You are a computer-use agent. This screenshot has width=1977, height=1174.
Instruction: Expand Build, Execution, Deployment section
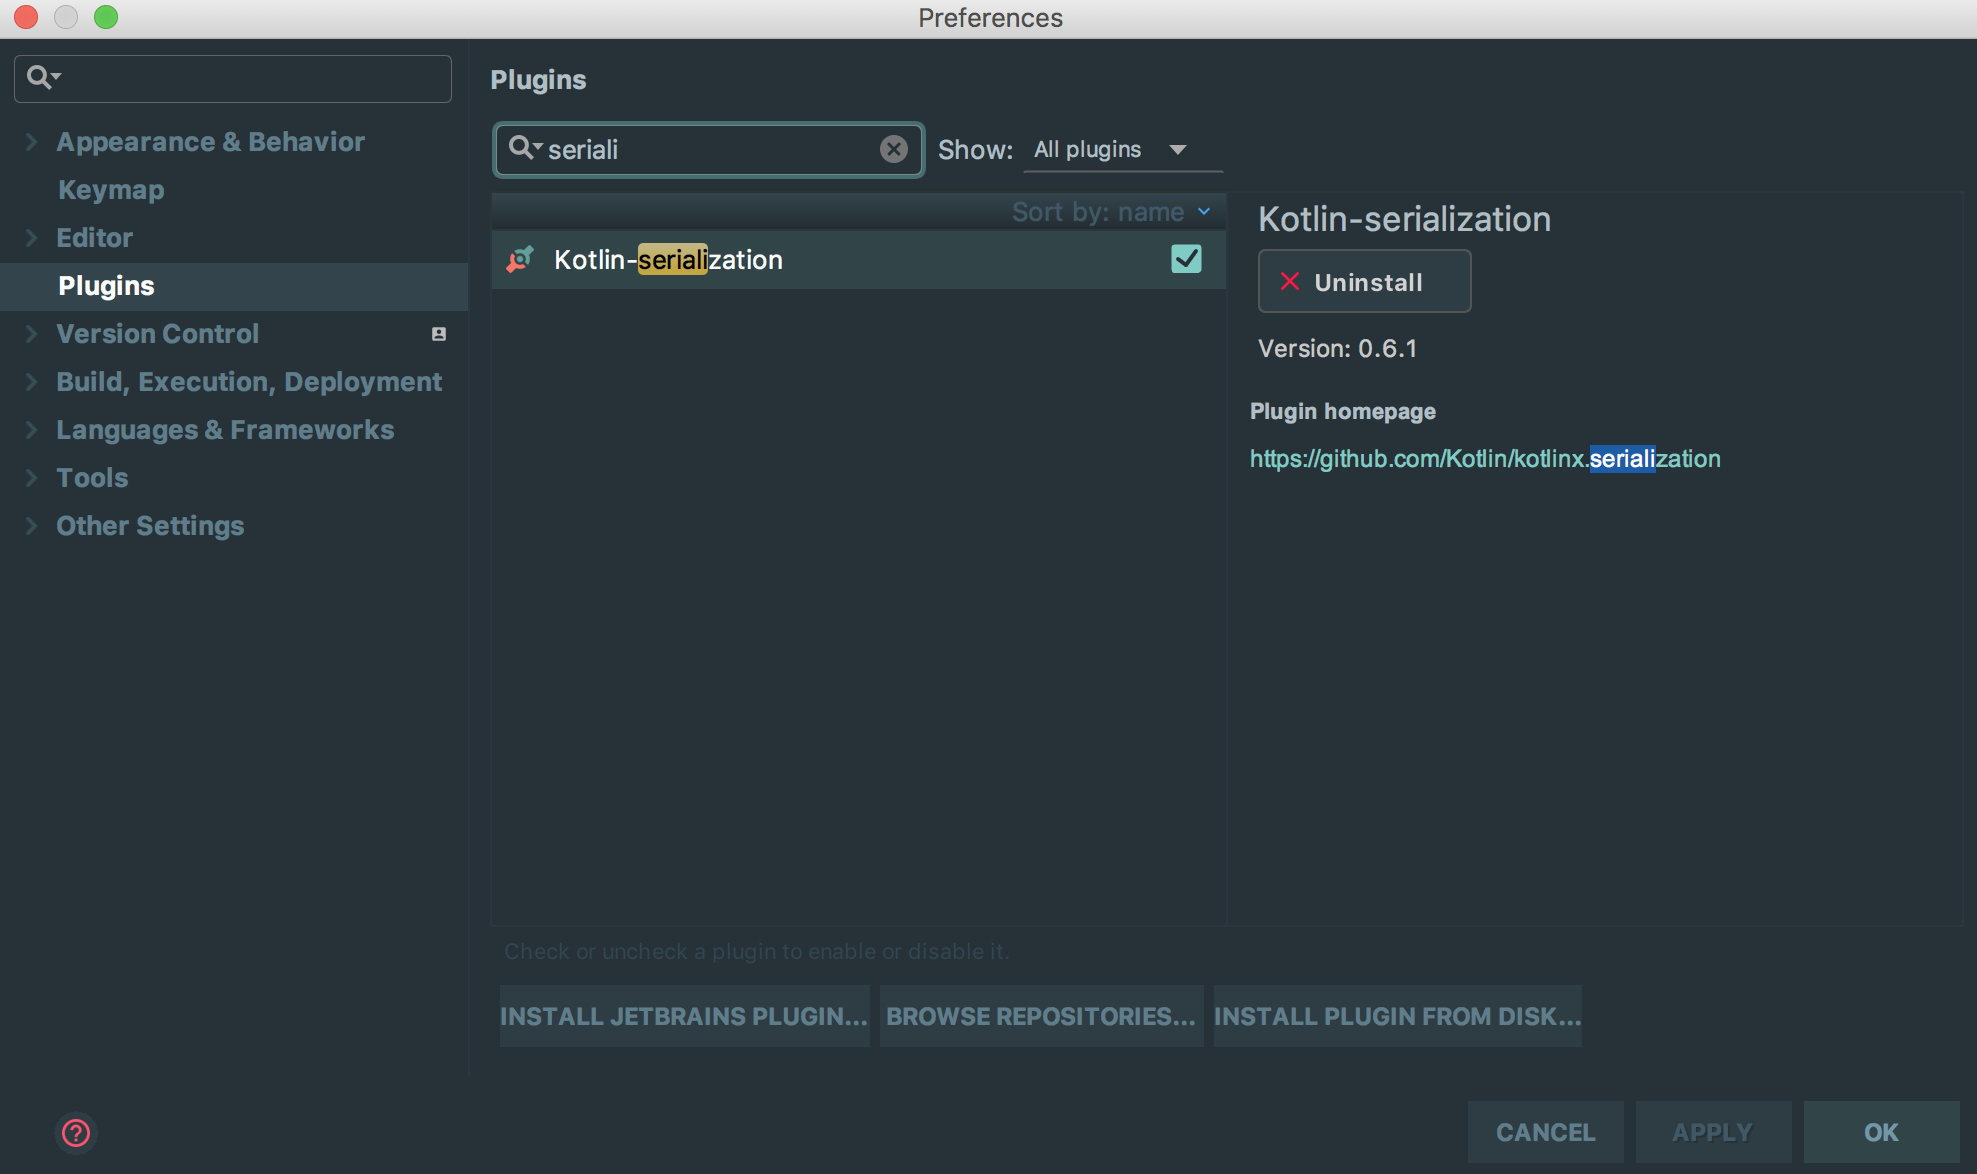31,382
